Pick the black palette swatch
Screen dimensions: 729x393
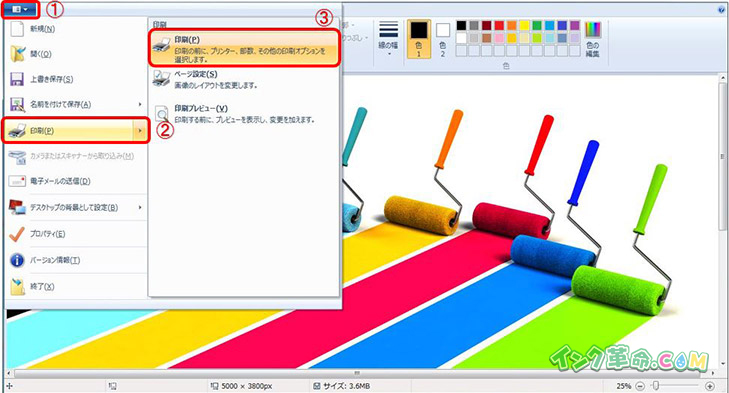(461, 26)
